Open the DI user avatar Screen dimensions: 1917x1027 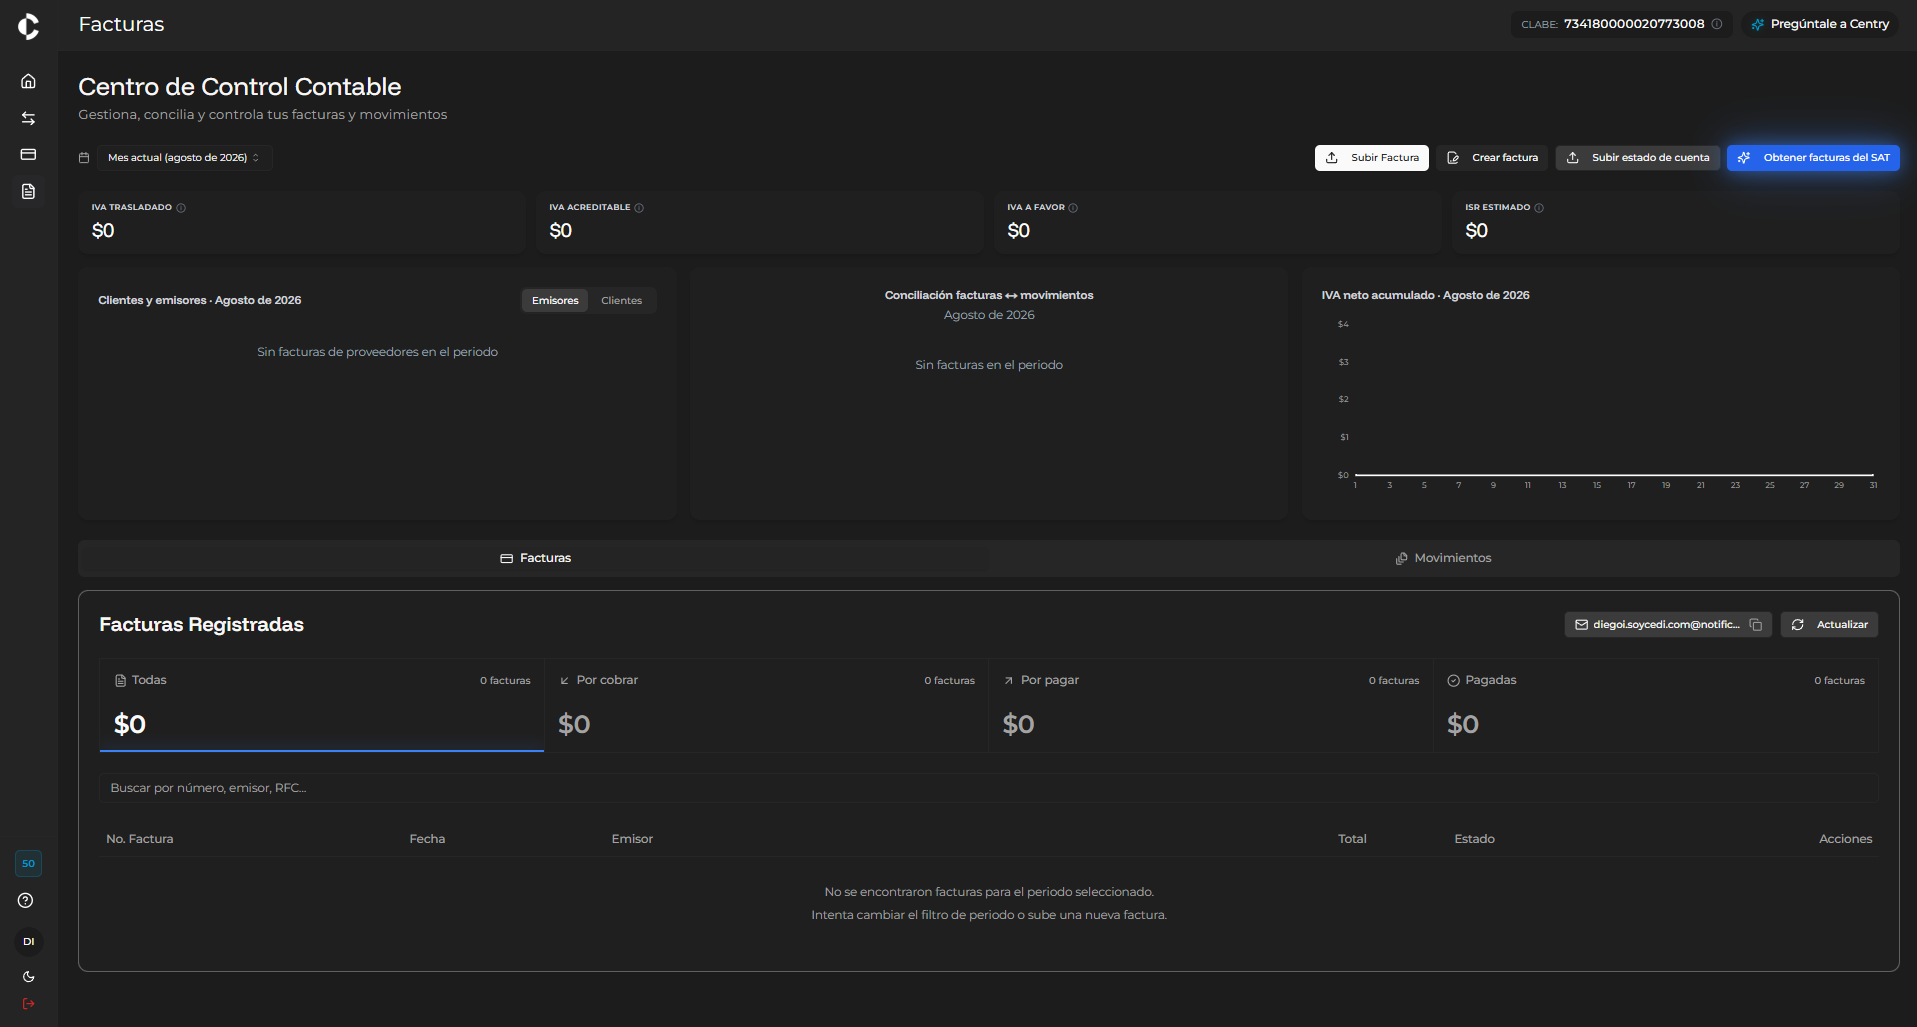pos(28,941)
